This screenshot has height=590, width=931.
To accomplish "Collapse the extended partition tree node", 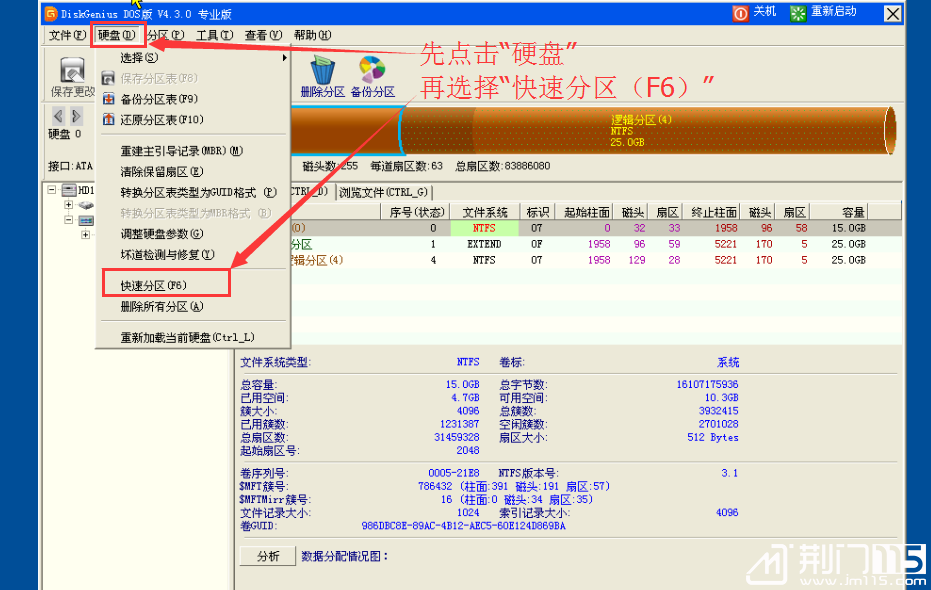I will point(68,220).
